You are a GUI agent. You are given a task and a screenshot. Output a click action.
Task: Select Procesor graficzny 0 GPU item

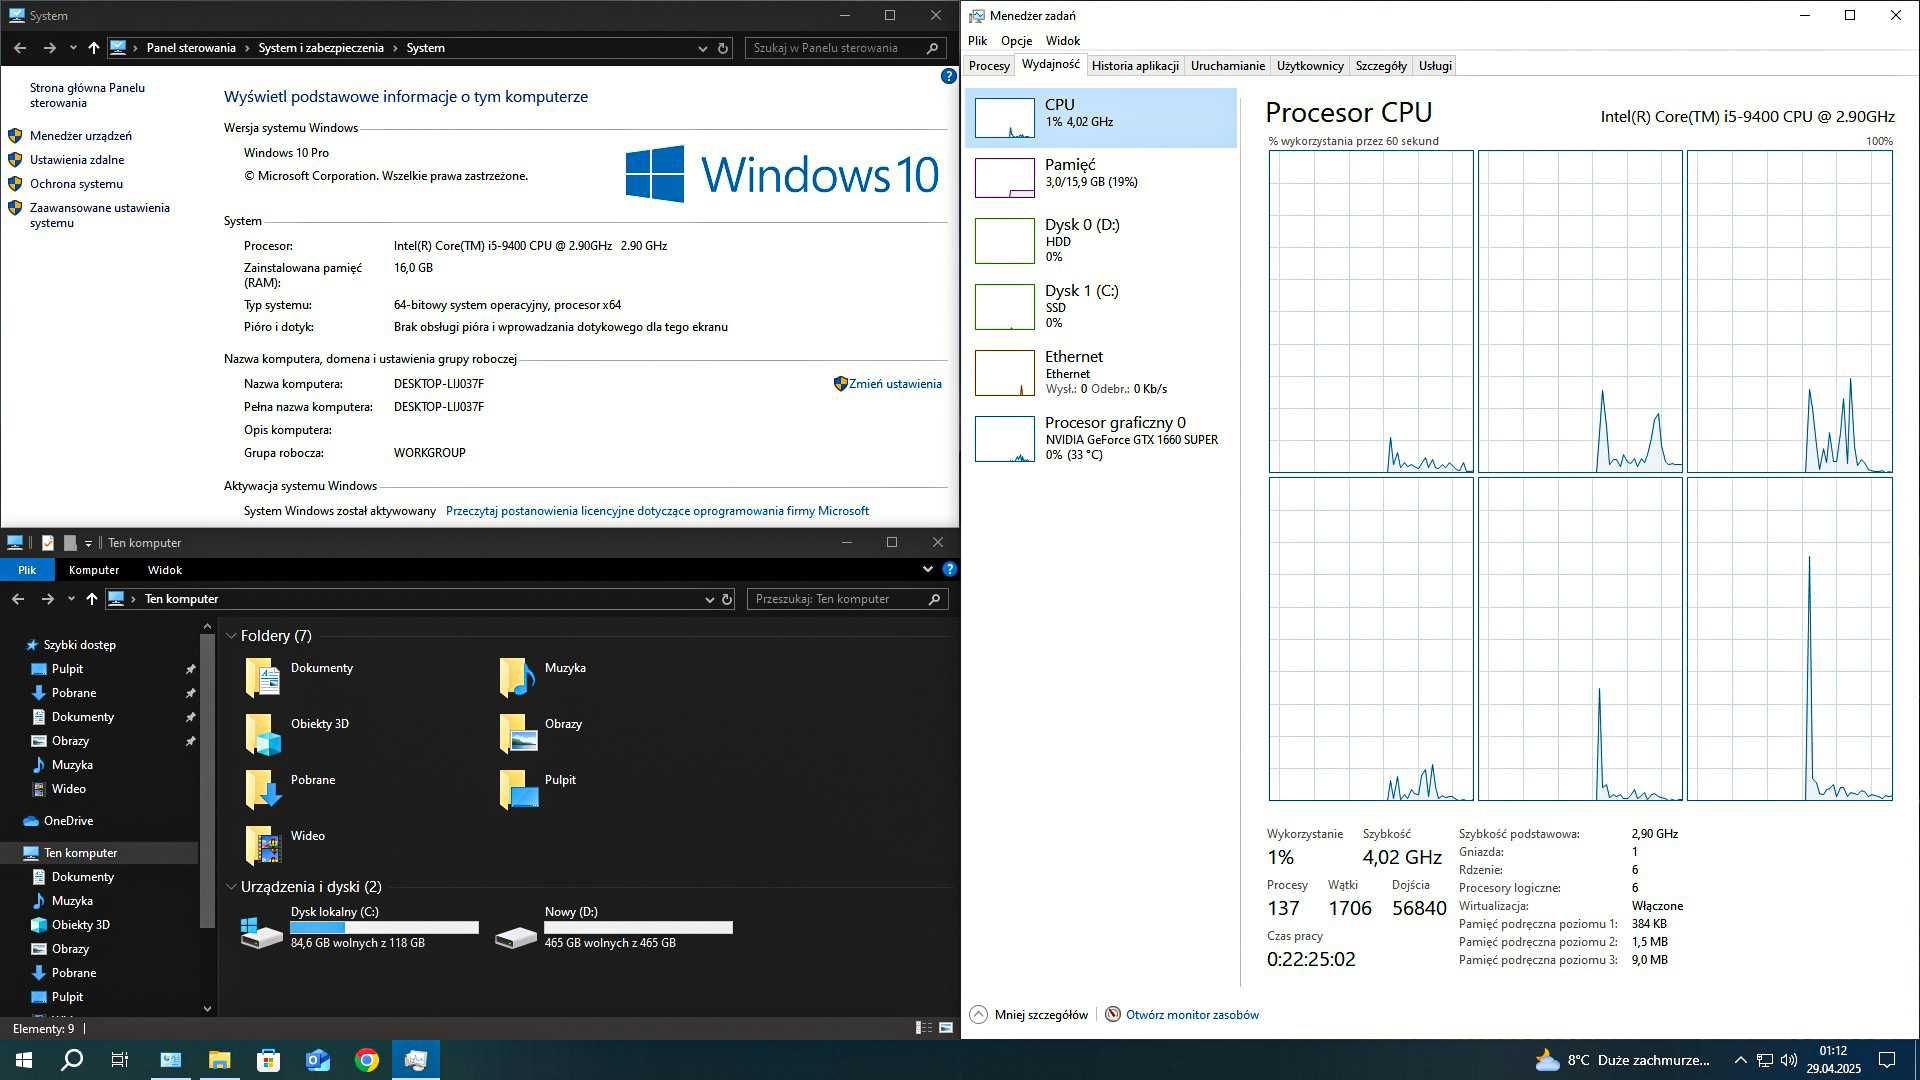(x=1100, y=438)
